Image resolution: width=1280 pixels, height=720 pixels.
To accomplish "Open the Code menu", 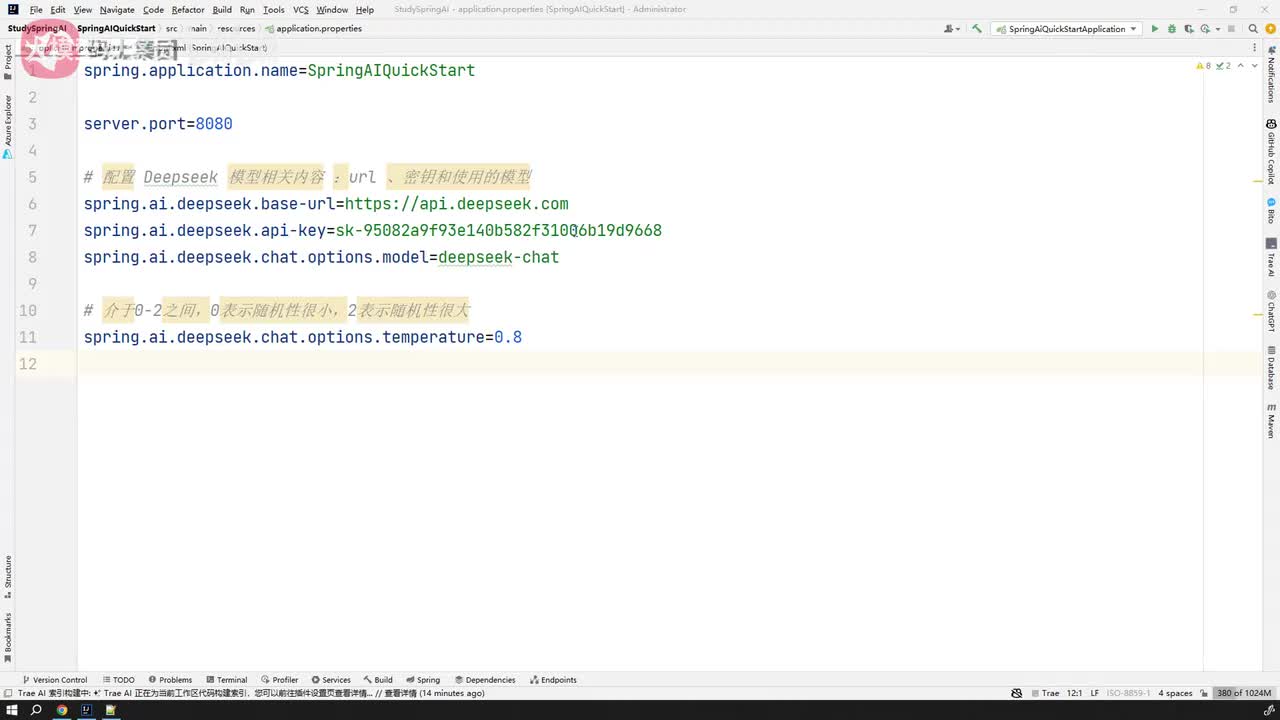I will pyautogui.click(x=153, y=10).
